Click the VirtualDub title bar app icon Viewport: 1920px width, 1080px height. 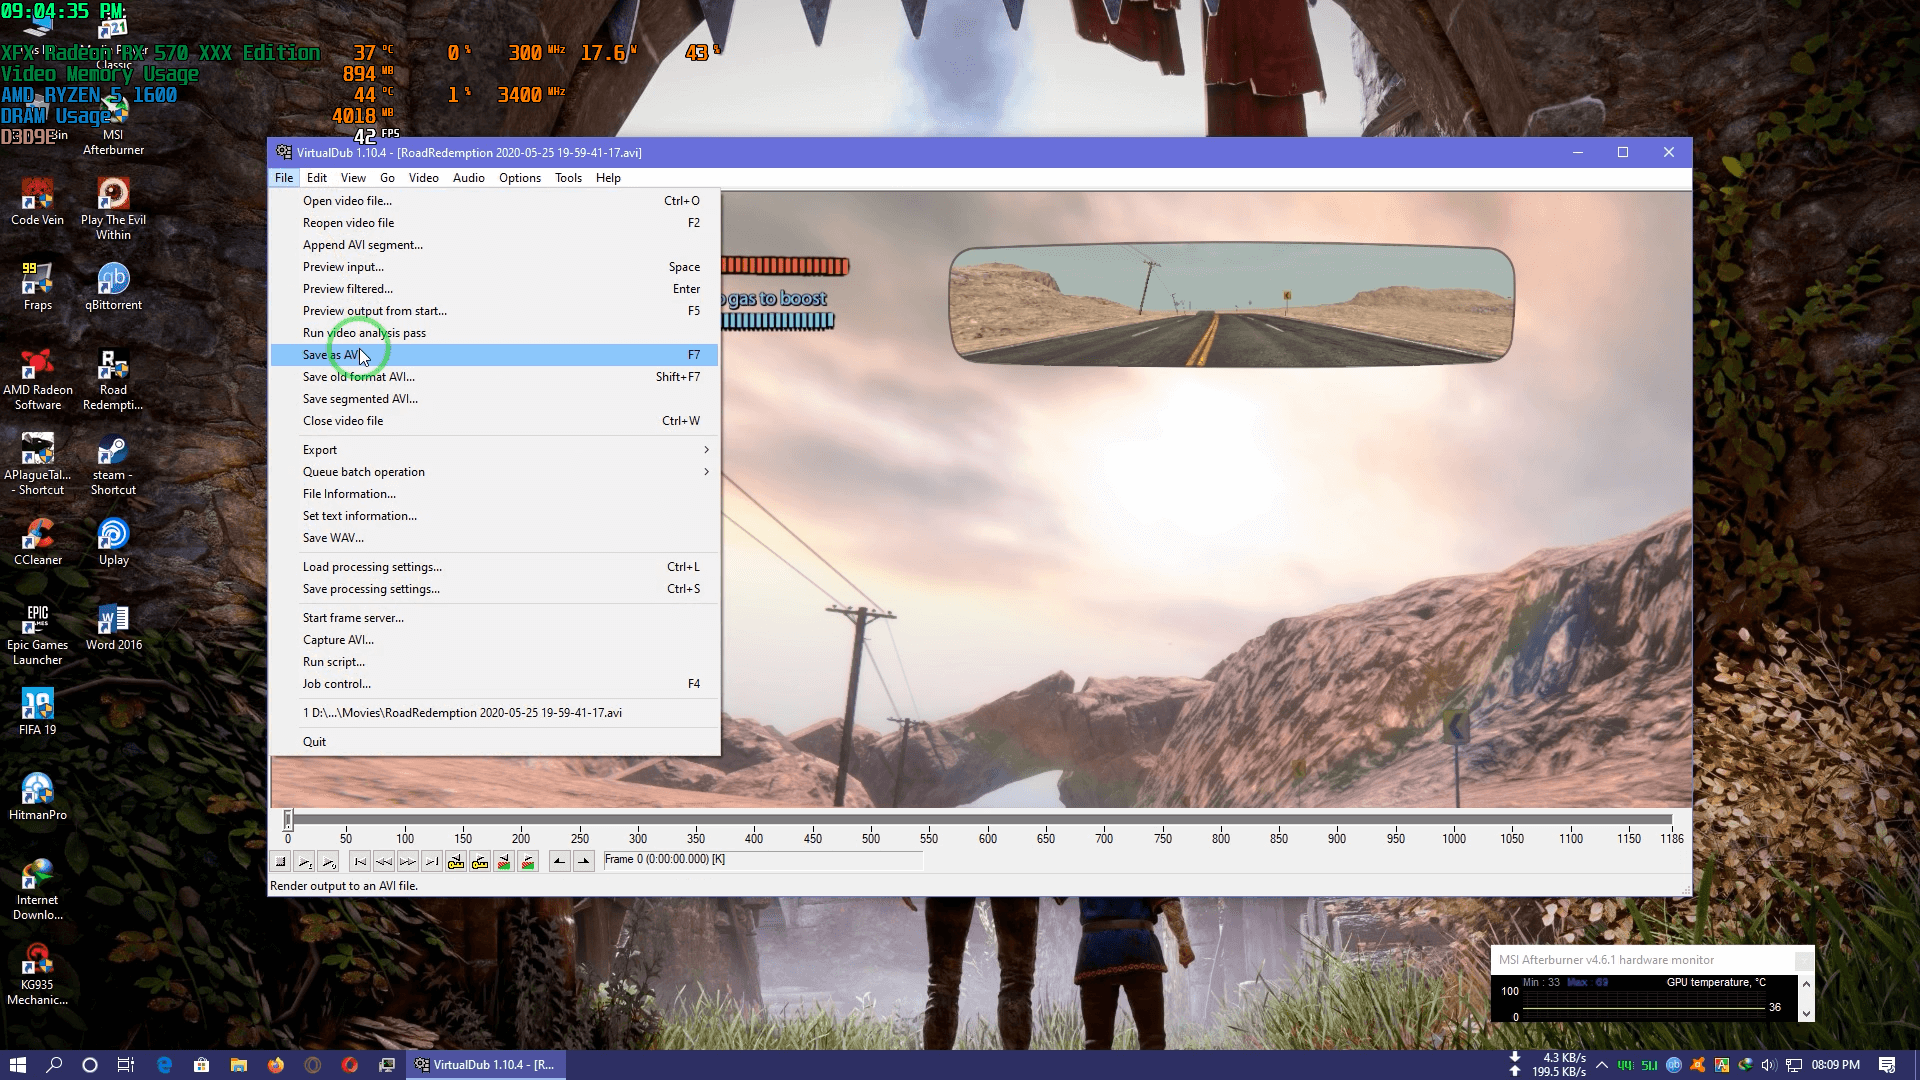pyautogui.click(x=284, y=152)
